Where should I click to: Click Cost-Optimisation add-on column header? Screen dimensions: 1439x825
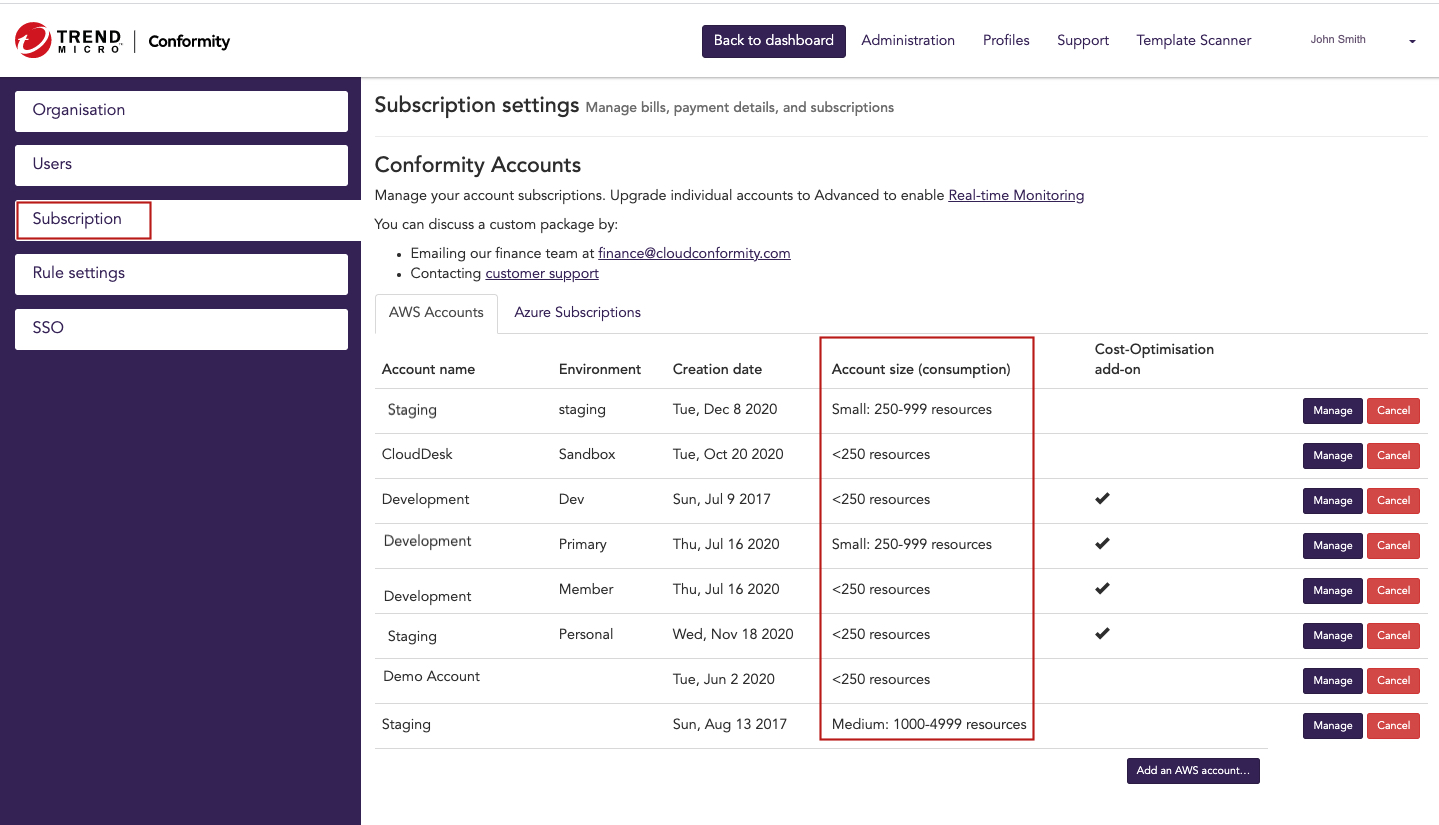click(1154, 360)
